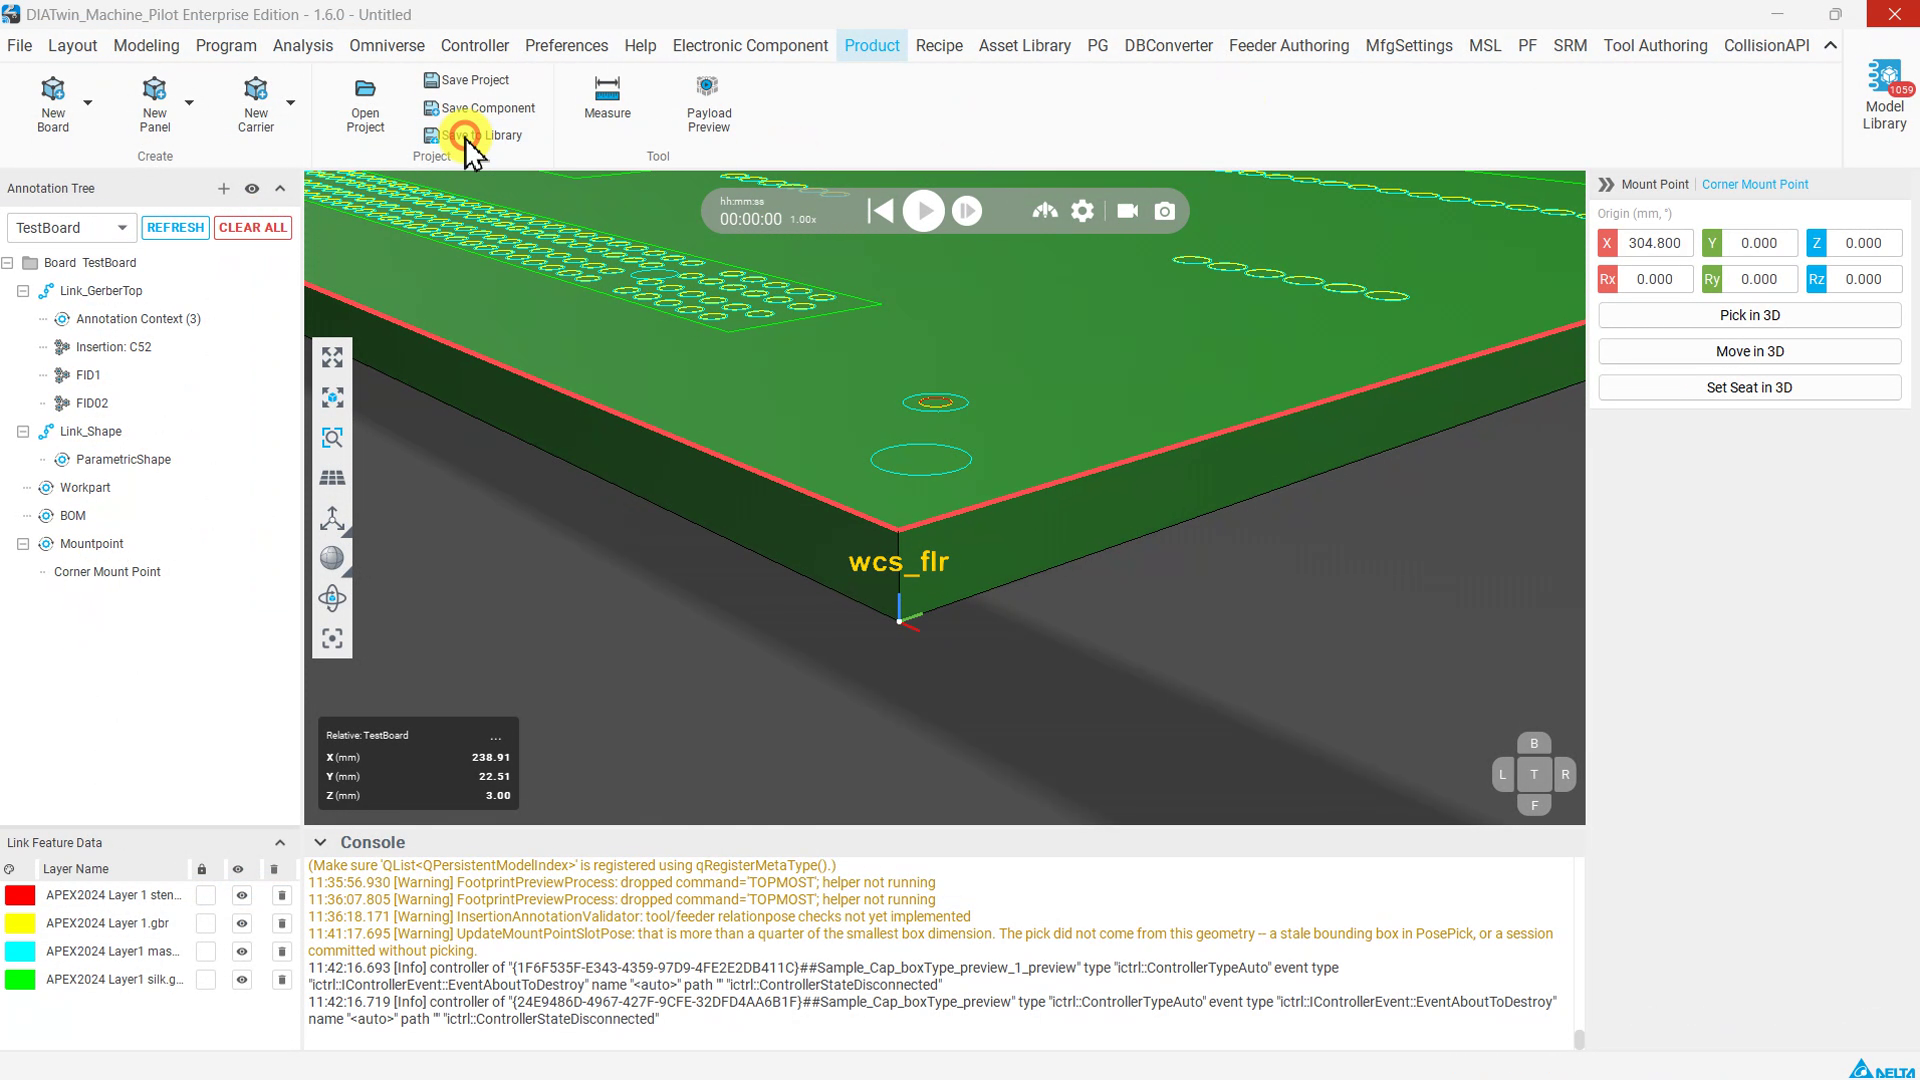Delete the APEX2024 Layer1 silk layer

tap(281, 979)
